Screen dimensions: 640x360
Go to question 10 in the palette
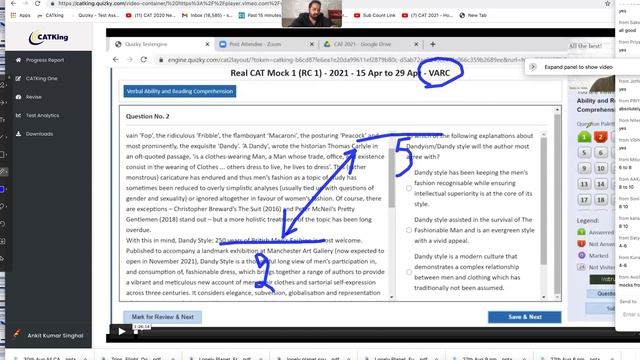tap(600, 168)
